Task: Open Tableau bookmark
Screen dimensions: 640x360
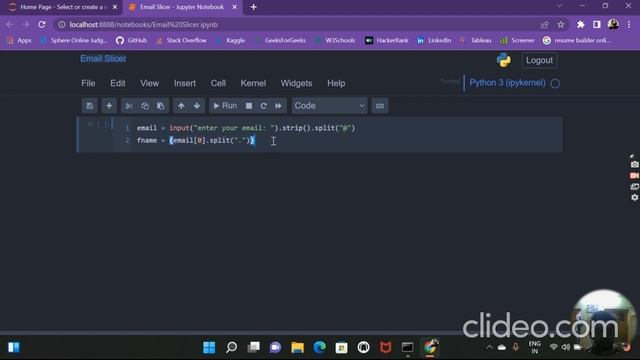Action: [476, 40]
